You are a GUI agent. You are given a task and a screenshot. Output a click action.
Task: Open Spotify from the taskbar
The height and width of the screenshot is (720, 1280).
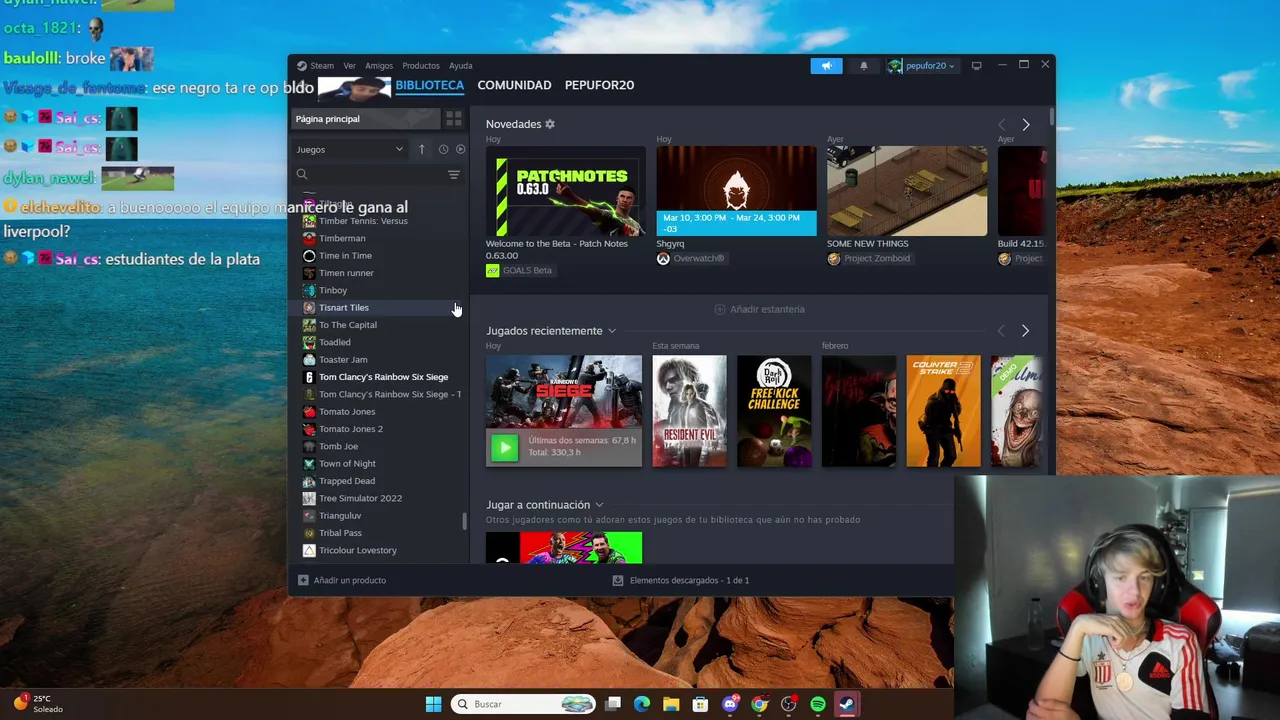coord(818,704)
